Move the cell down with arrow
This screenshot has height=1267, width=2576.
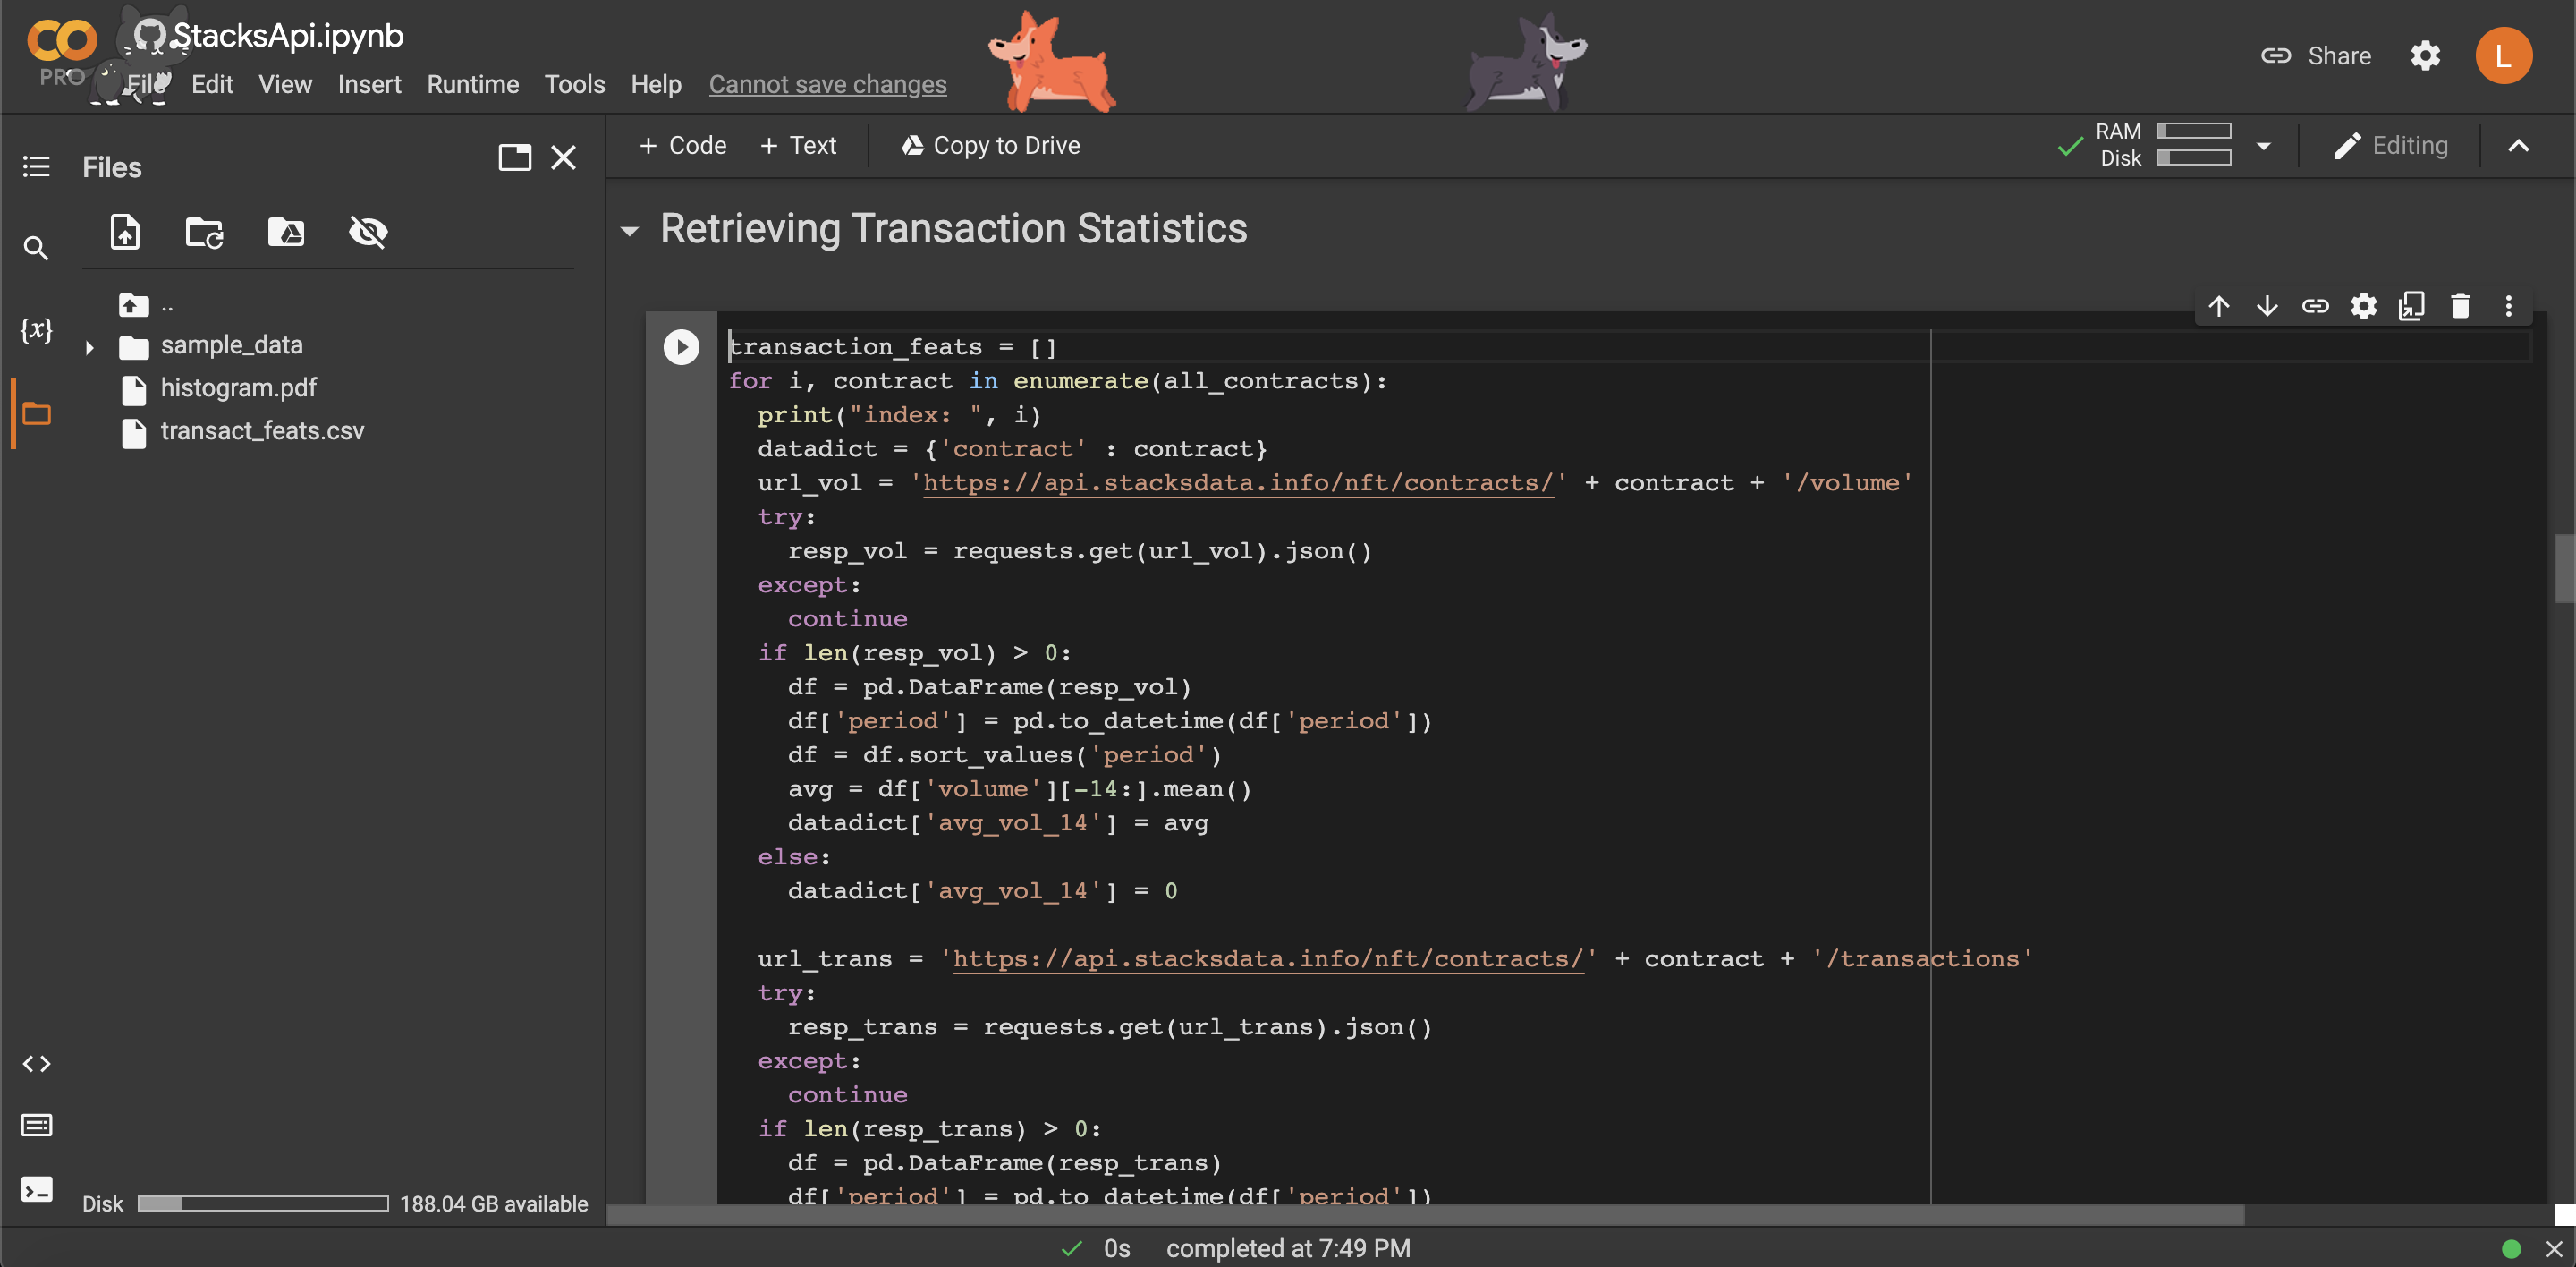2267,306
